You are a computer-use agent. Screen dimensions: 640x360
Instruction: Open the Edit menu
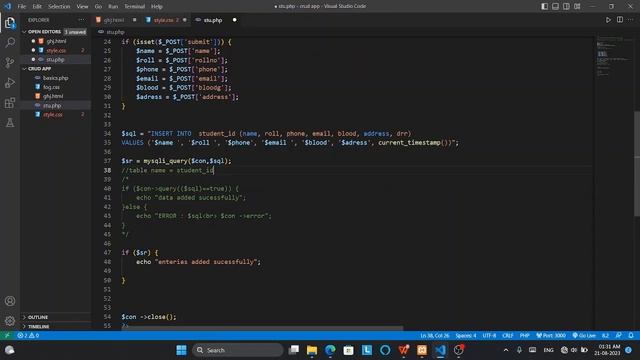(x=37, y=7)
